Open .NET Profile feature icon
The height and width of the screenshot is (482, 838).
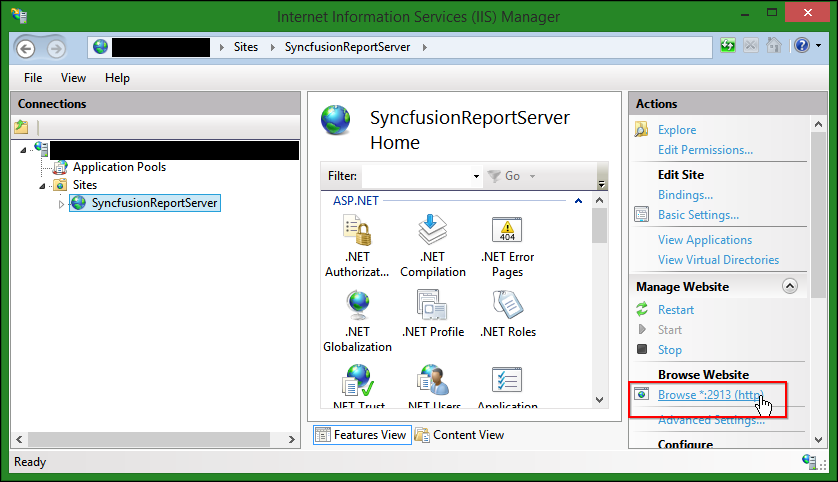(432, 305)
